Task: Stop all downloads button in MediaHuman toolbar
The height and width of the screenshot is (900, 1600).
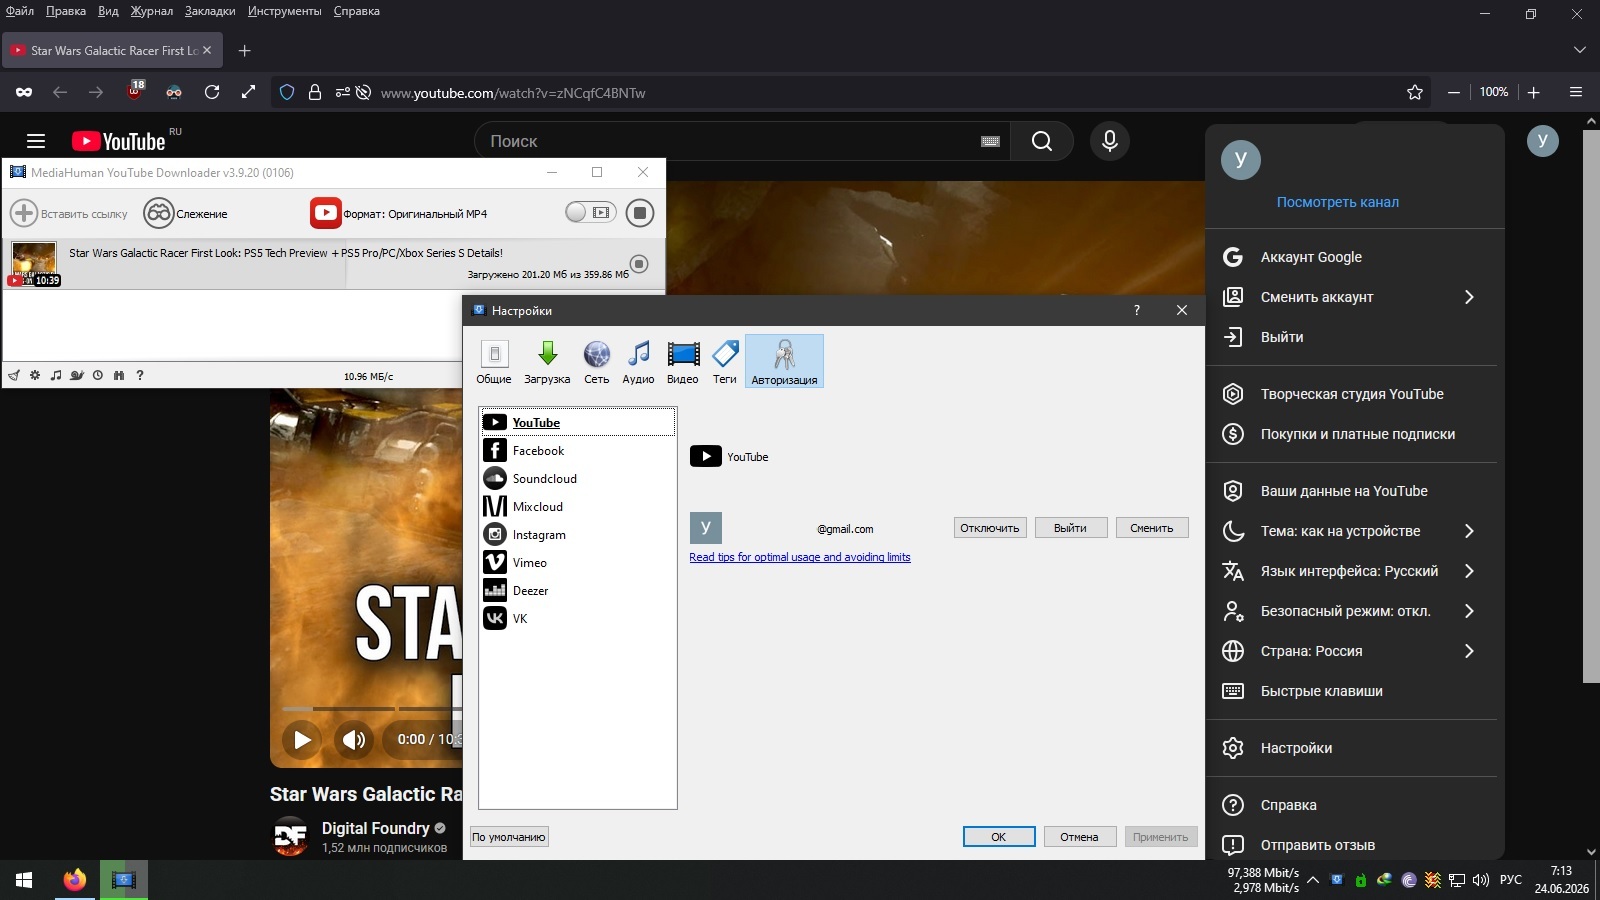Action: point(640,213)
